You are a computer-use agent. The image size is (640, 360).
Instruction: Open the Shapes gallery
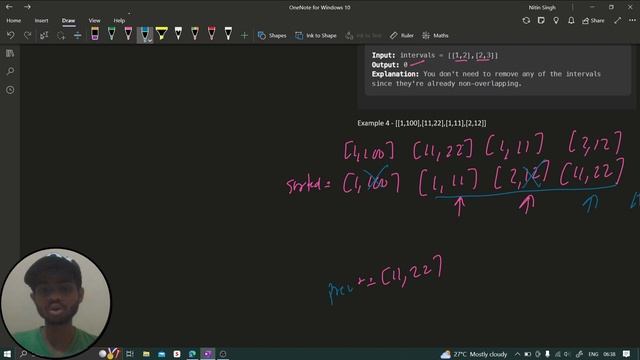point(272,36)
